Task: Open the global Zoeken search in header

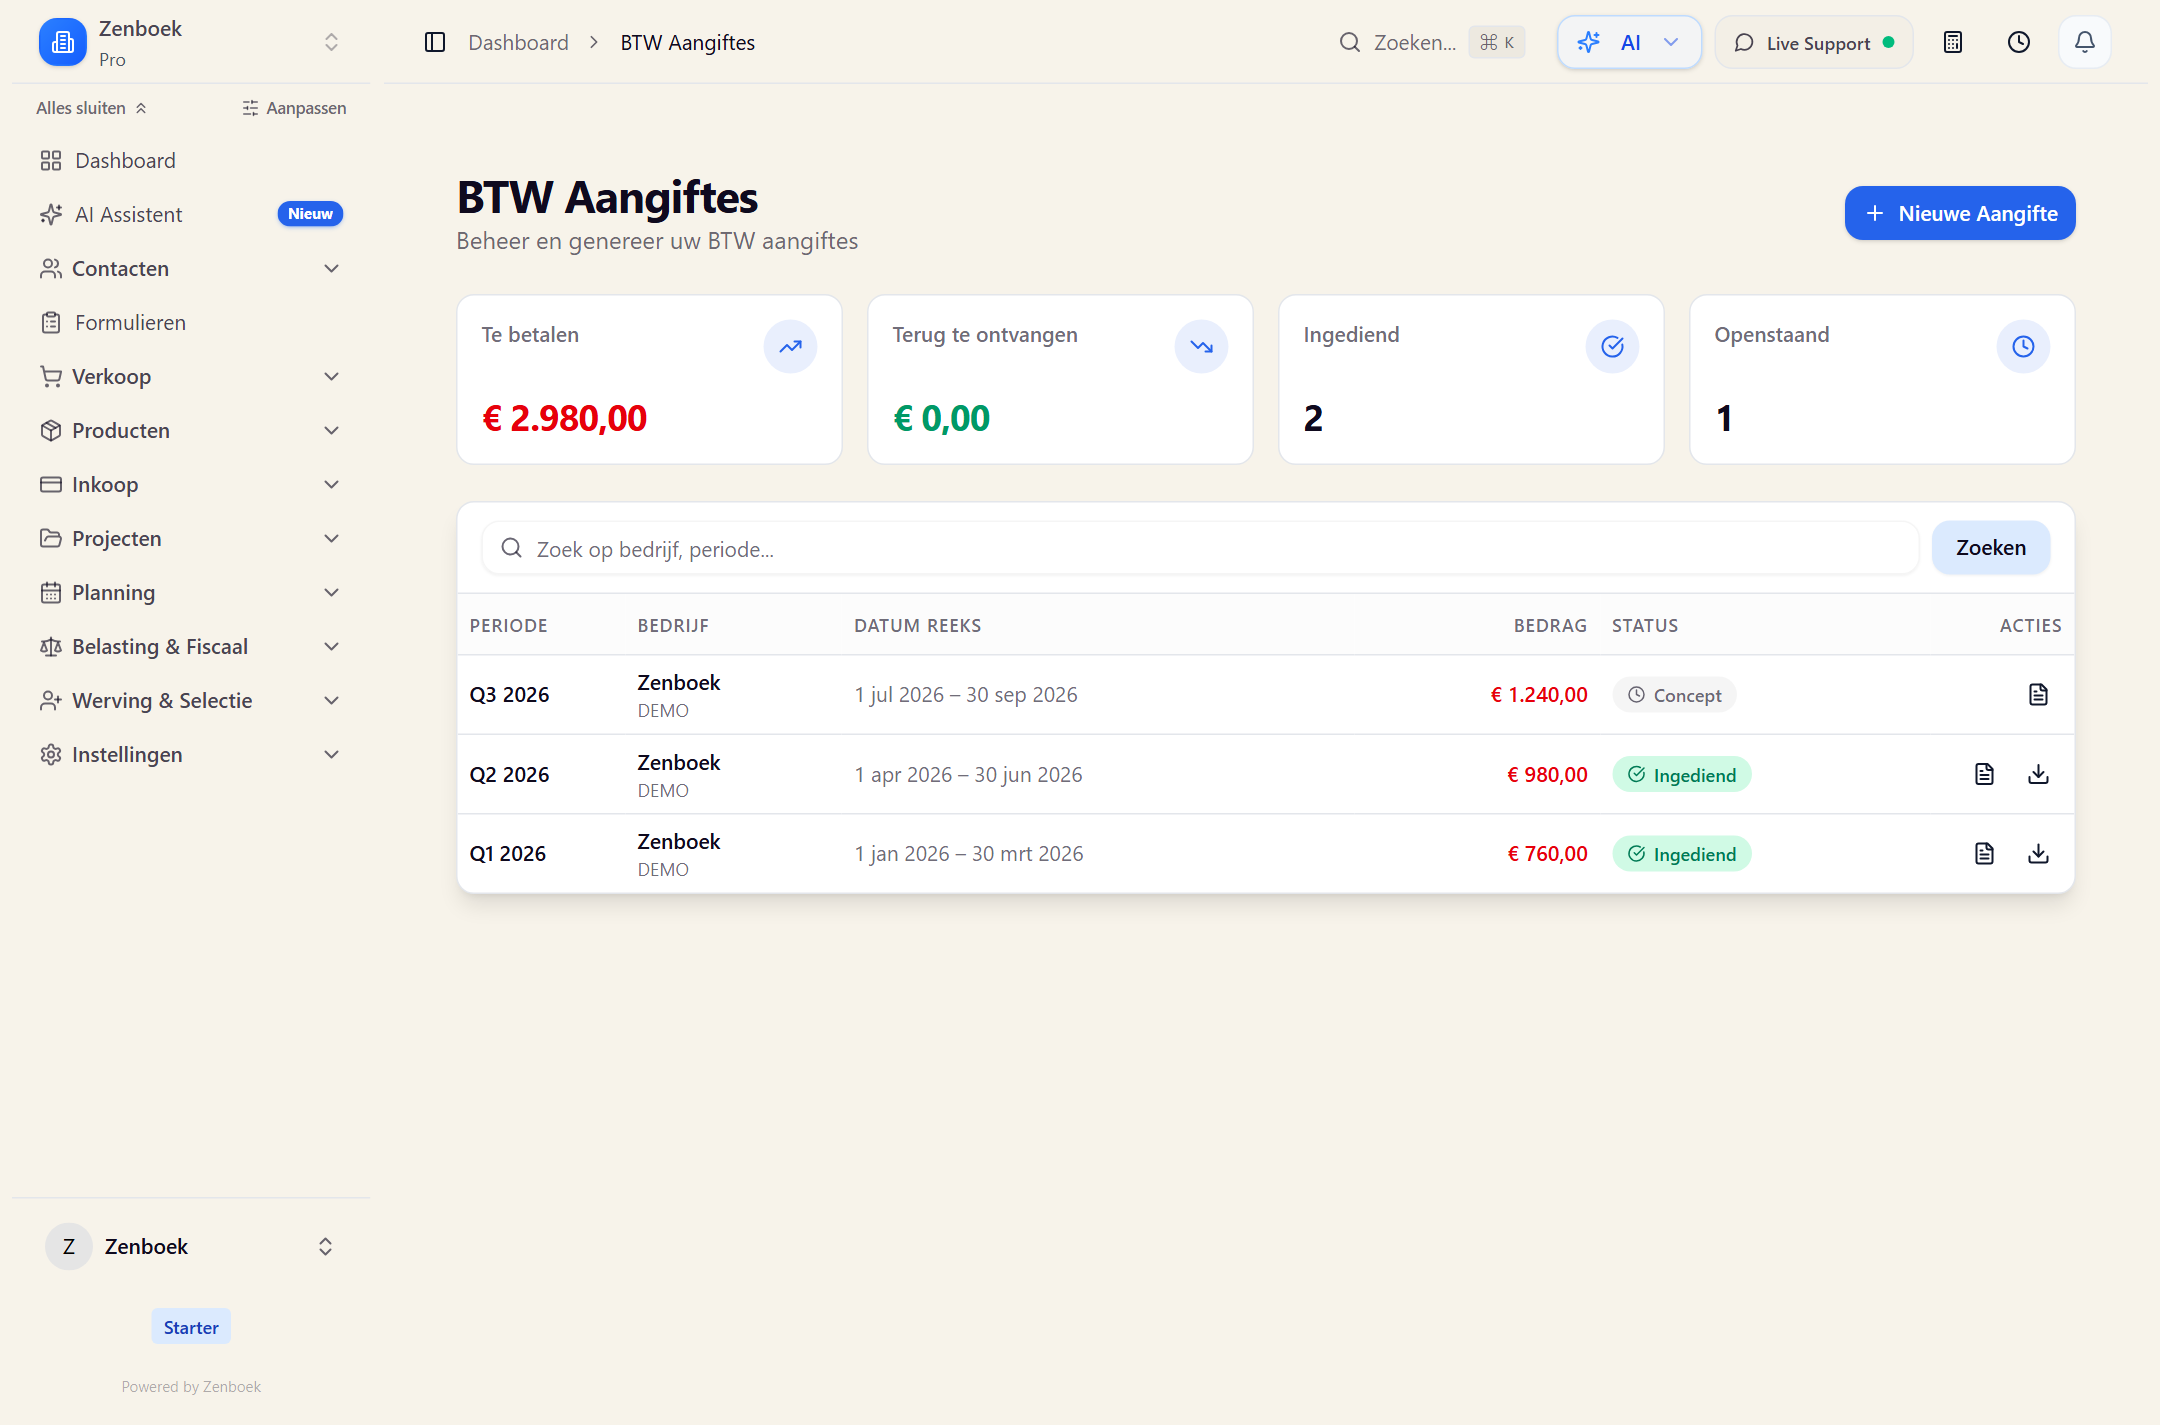Action: click(x=1431, y=42)
